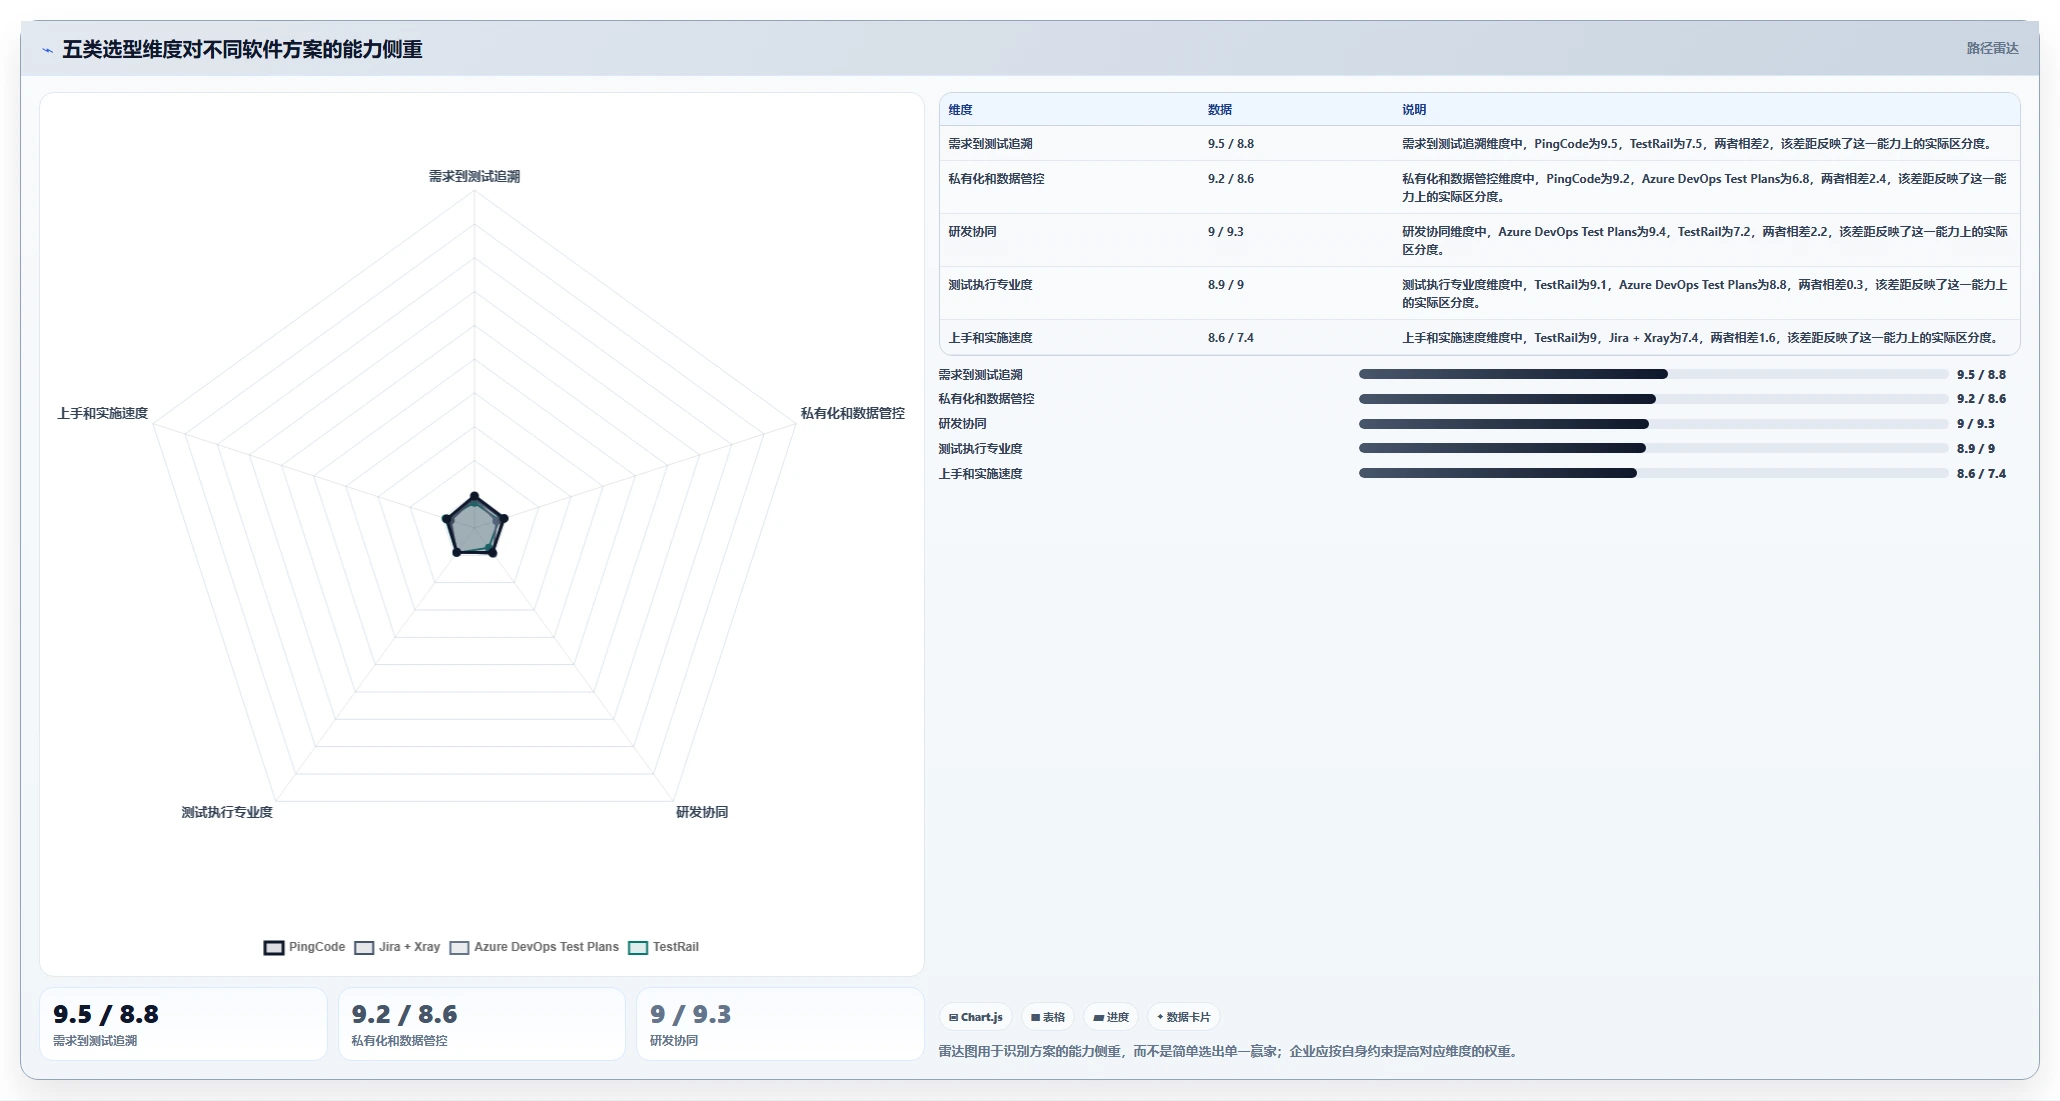Toggle the TestRail legend item
The width and height of the screenshot is (2060, 1101).
pyautogui.click(x=663, y=947)
